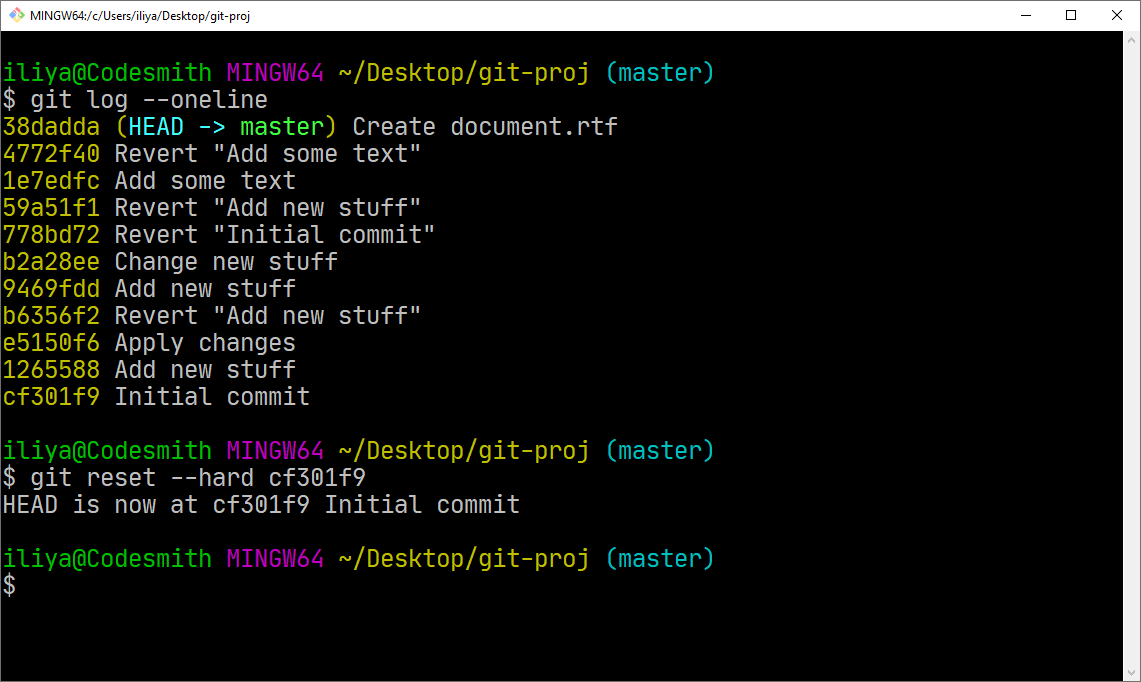Click the Git Bash icon in title bar

16,15
